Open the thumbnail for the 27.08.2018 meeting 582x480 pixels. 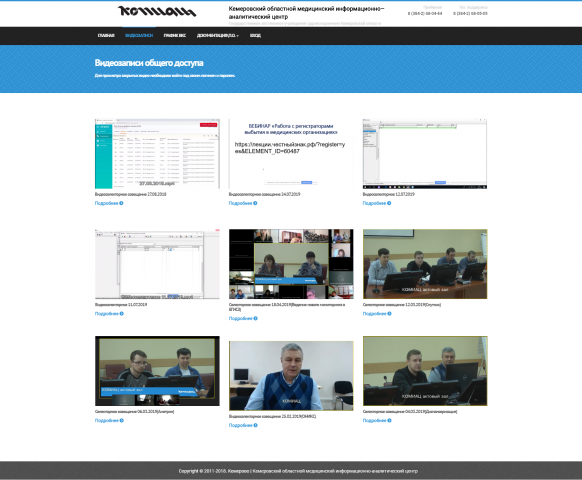pos(157,154)
